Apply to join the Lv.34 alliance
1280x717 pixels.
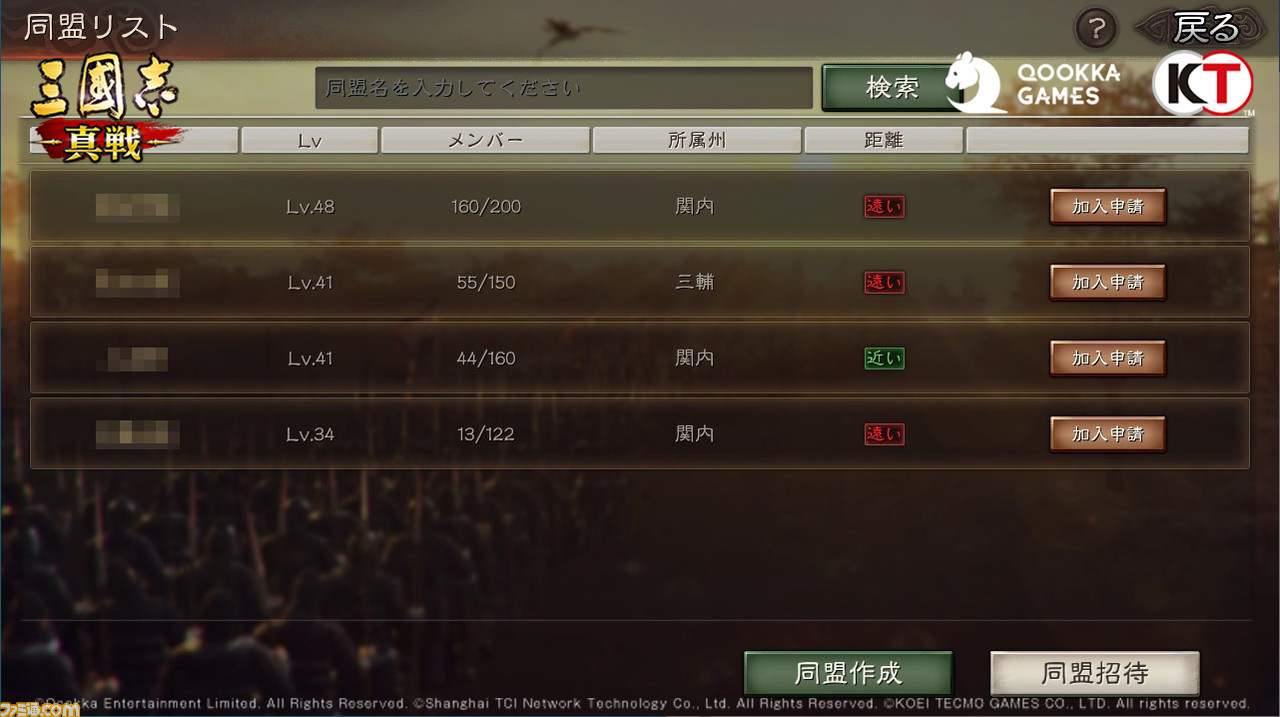pos(1108,434)
